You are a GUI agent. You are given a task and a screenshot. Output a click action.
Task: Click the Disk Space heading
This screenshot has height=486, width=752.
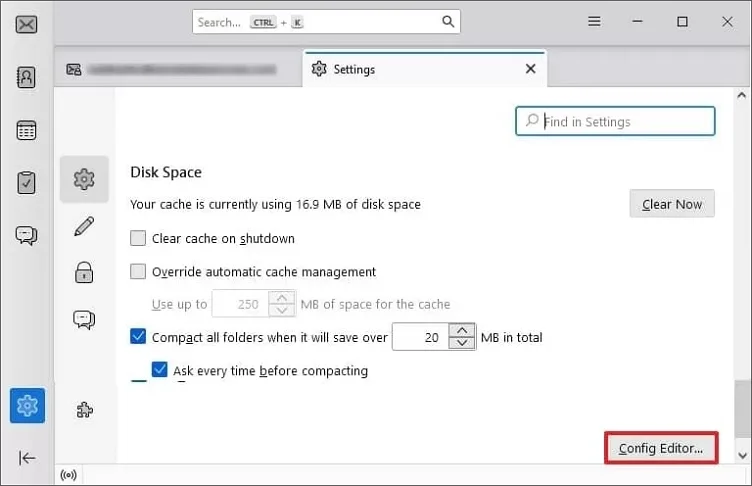coord(166,172)
